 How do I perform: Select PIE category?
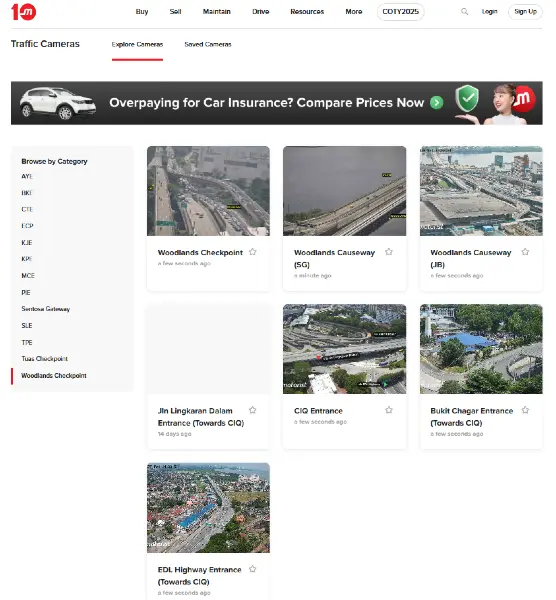point(26,292)
